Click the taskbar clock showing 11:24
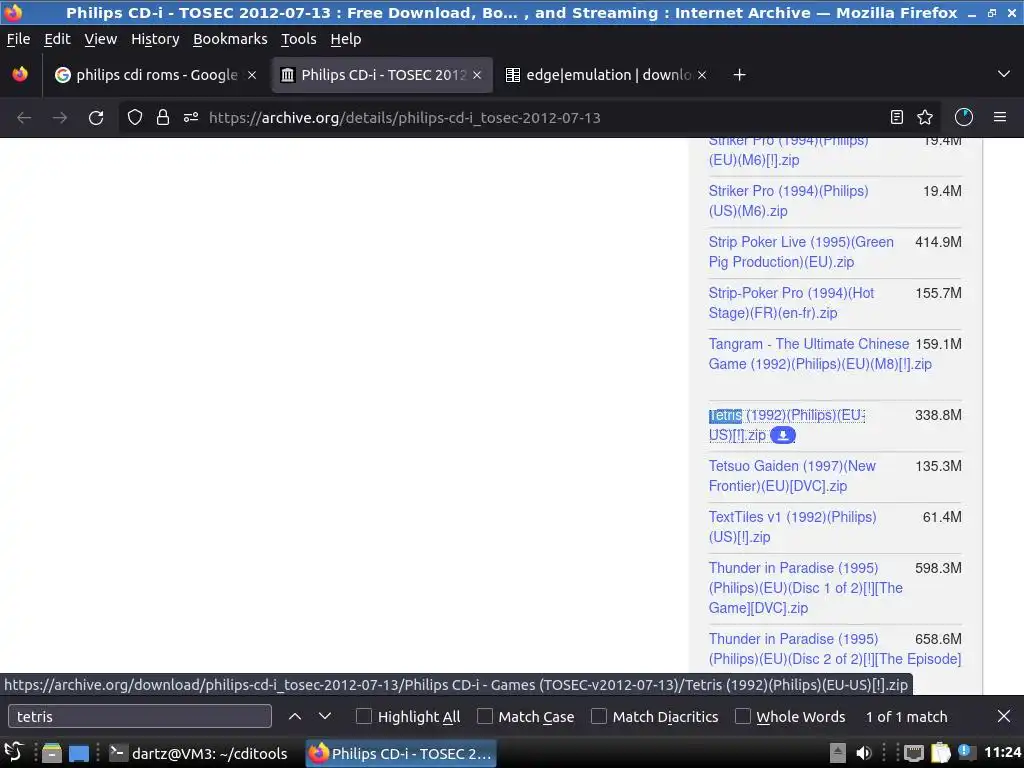1024x768 pixels. [x=1002, y=753]
